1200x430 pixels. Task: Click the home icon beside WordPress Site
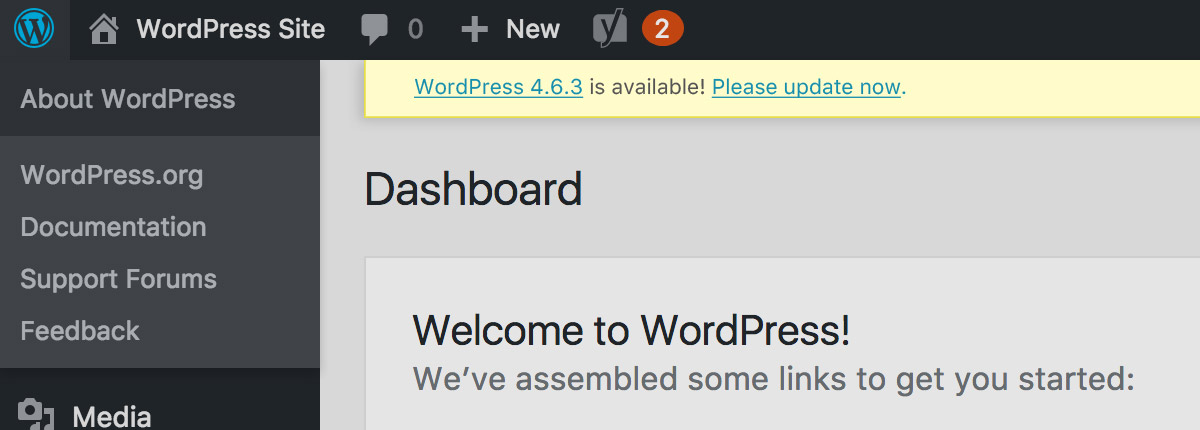click(x=103, y=30)
